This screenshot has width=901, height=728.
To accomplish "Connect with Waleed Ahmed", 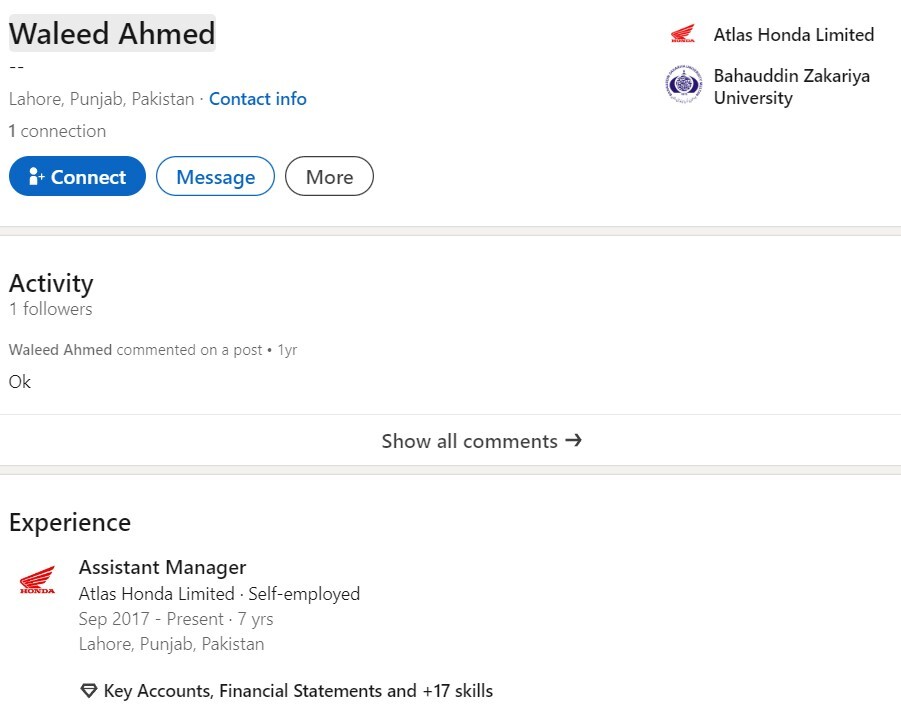I will tap(78, 176).
